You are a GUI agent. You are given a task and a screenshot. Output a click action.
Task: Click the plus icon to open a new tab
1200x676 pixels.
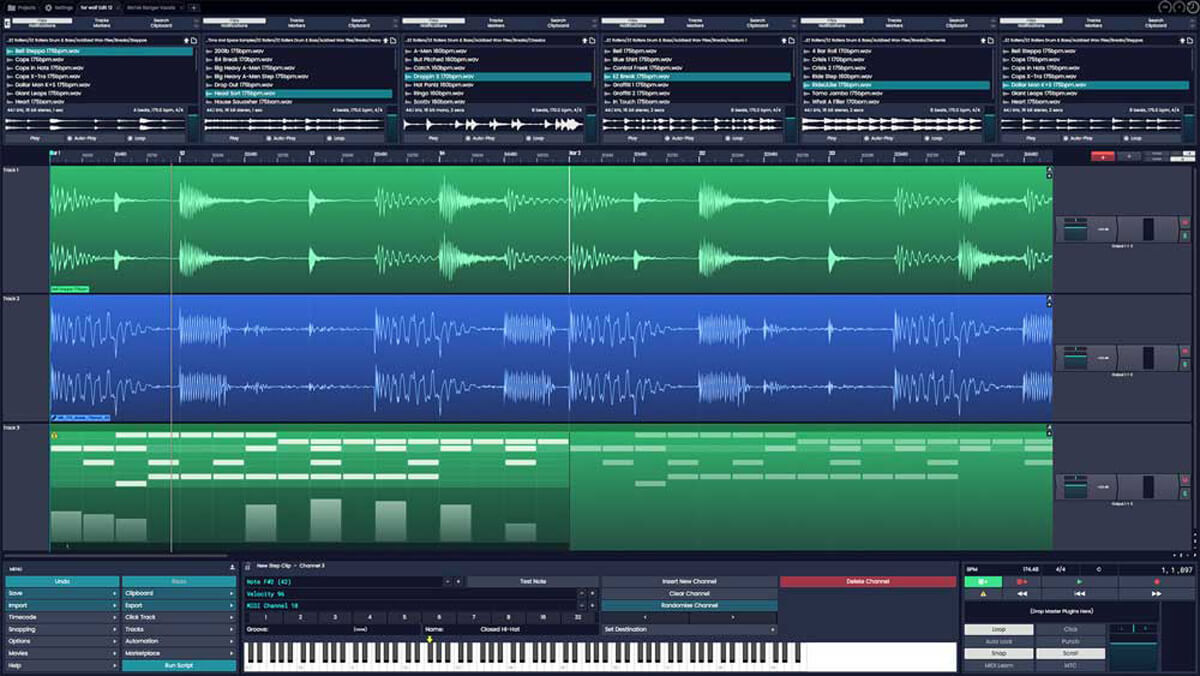pos(193,8)
